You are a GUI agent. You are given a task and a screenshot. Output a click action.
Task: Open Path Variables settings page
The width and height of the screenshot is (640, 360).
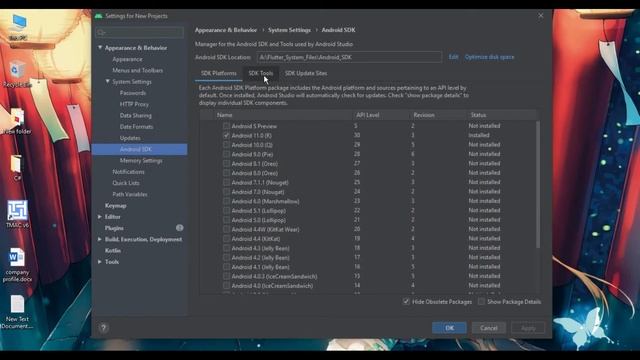tap(130, 194)
